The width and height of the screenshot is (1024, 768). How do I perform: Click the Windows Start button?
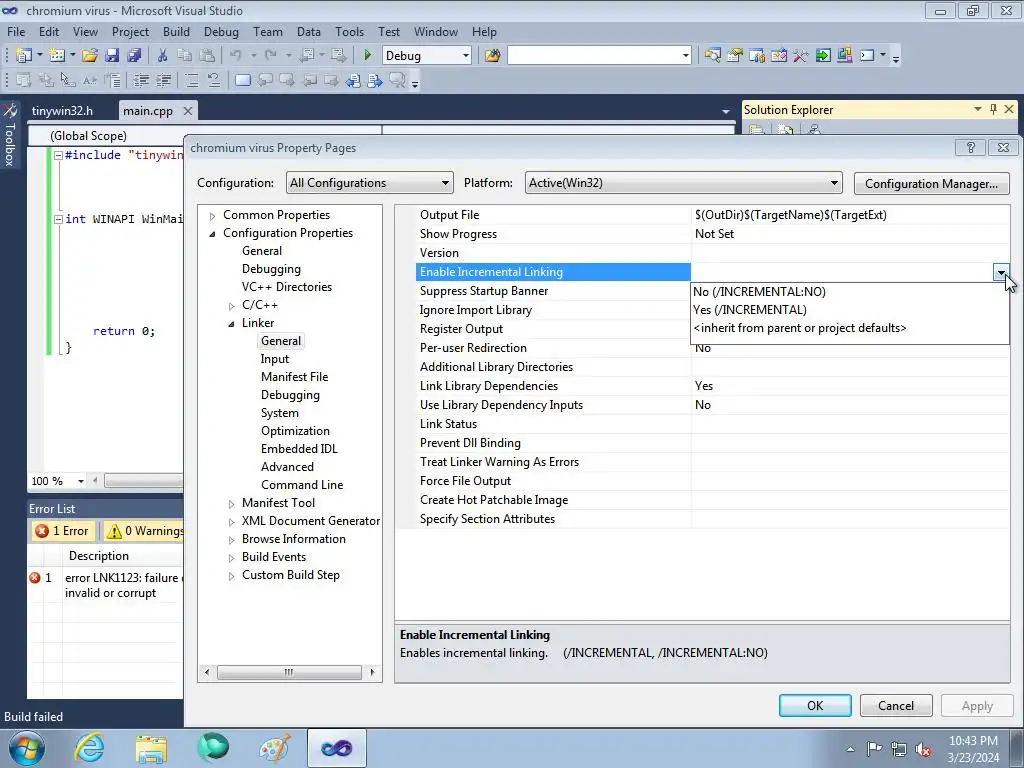pyautogui.click(x=26, y=748)
